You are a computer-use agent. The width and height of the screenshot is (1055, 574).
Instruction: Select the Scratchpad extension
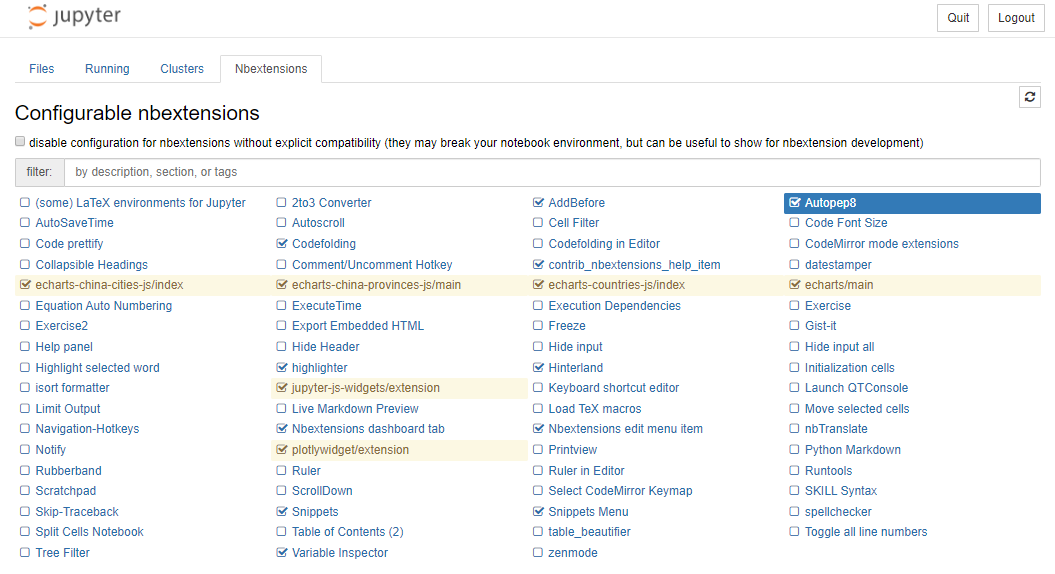click(66, 491)
